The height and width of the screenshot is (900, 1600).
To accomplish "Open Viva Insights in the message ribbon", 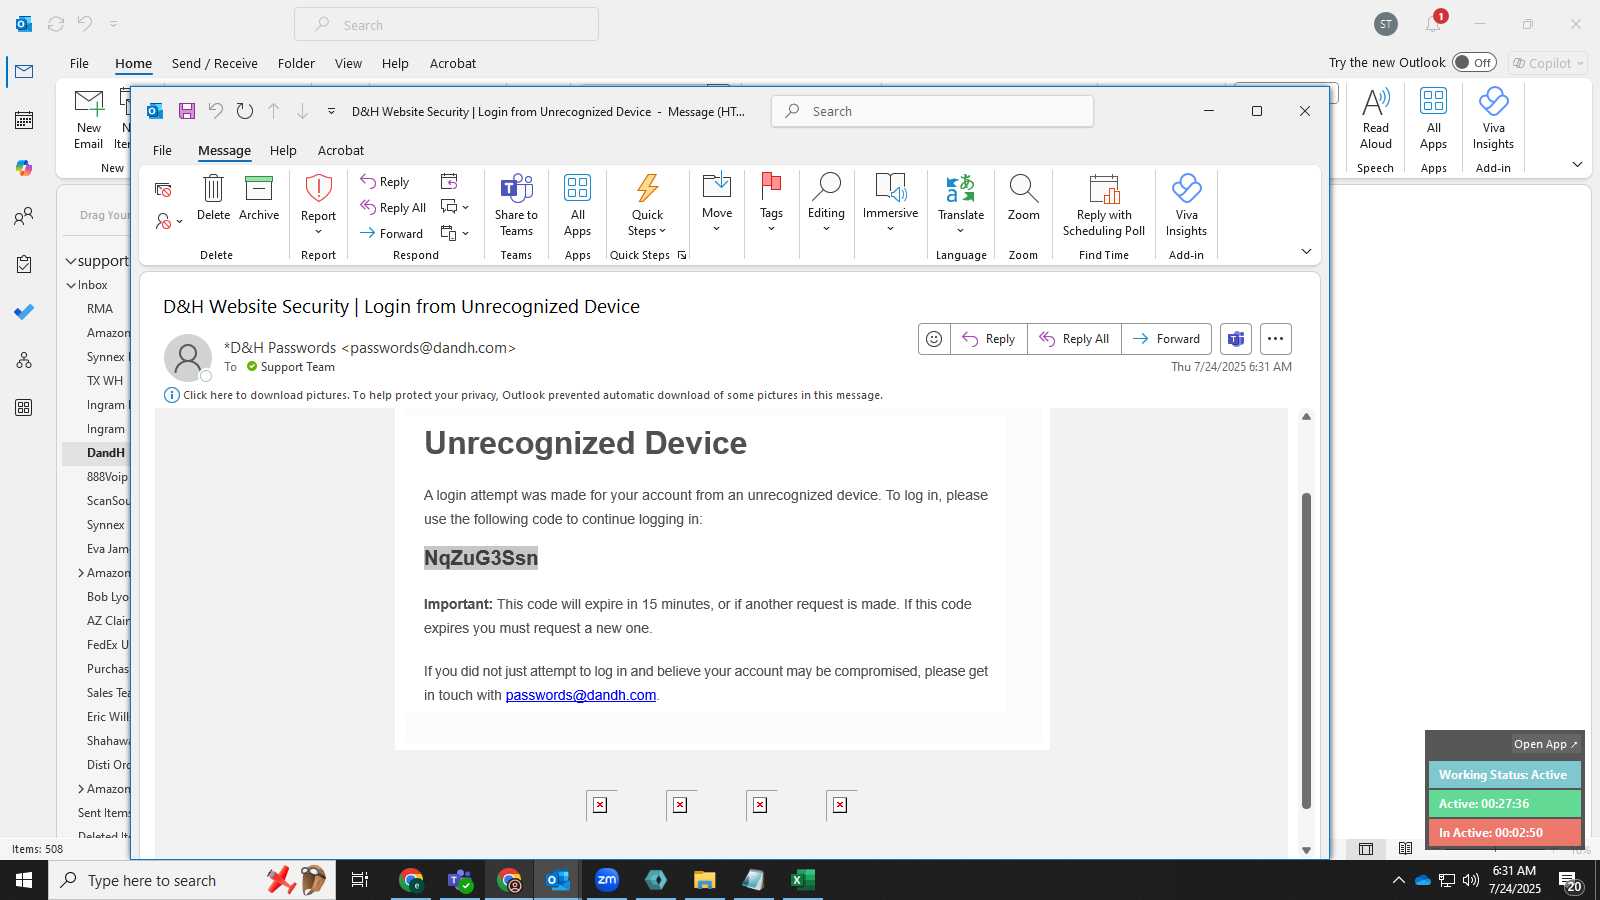I will 1186,205.
